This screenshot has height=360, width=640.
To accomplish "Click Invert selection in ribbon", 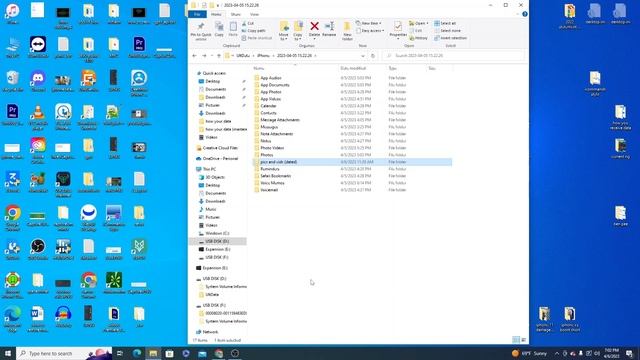I will 451,38.
